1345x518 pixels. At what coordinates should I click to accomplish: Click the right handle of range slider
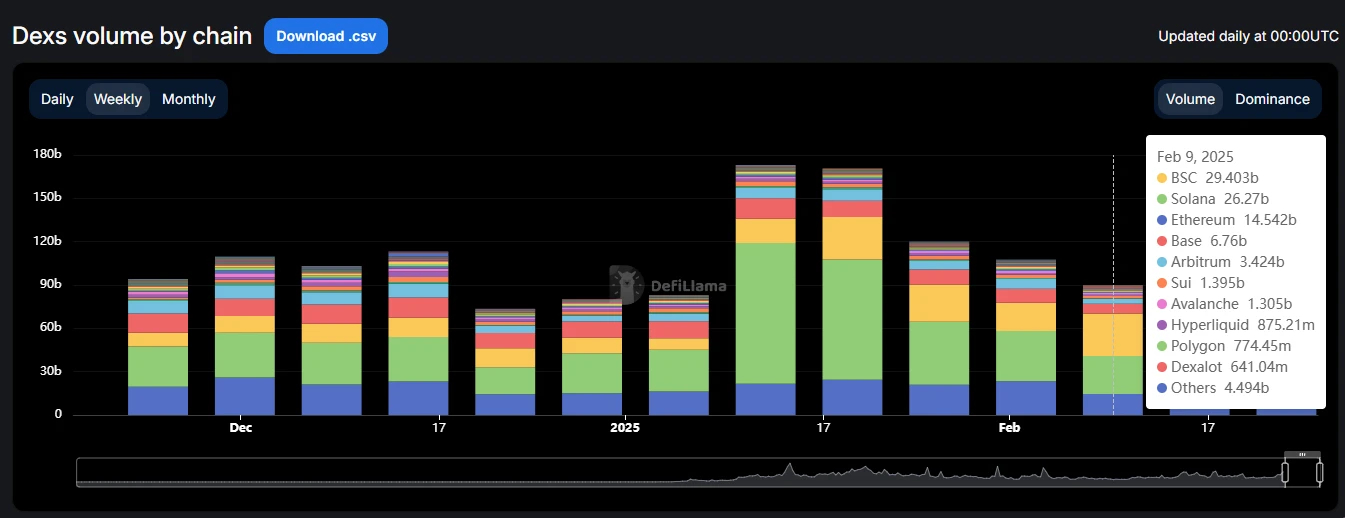click(1319, 472)
